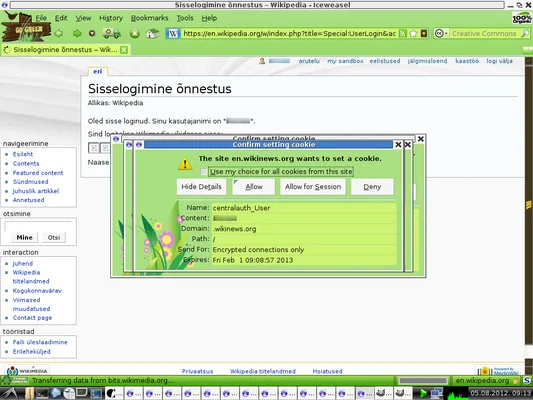The width and height of the screenshot is (533, 400).
Task: Open the History menu
Action: coord(111,18)
